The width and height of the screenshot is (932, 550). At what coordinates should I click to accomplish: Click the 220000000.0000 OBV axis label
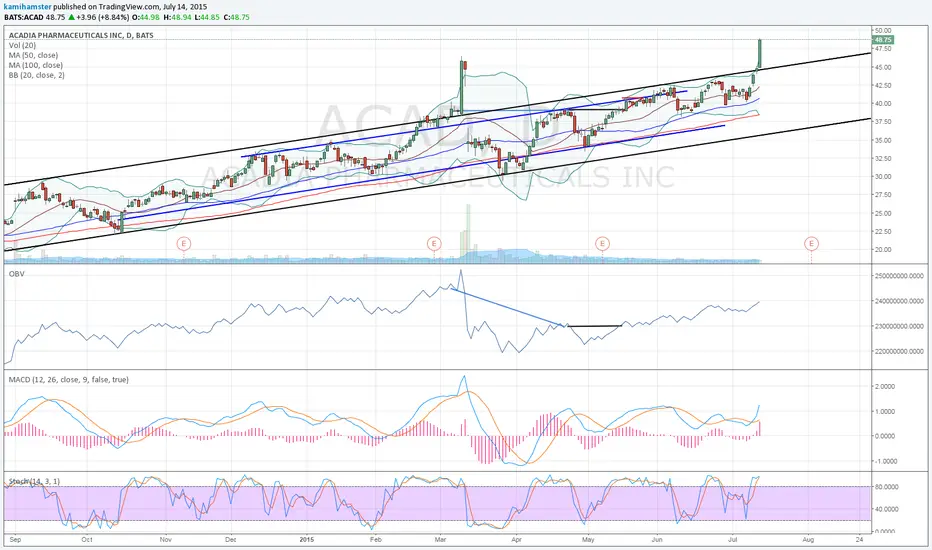[899, 351]
